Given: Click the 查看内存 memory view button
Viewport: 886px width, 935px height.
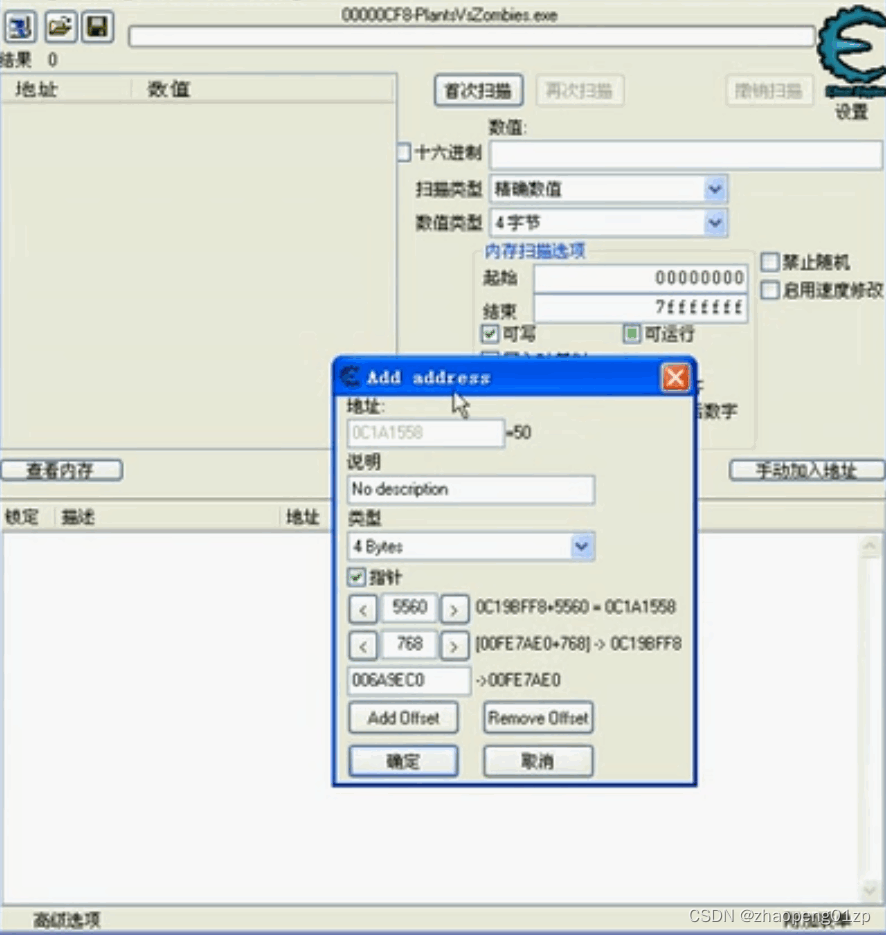Looking at the screenshot, I should tap(61, 470).
